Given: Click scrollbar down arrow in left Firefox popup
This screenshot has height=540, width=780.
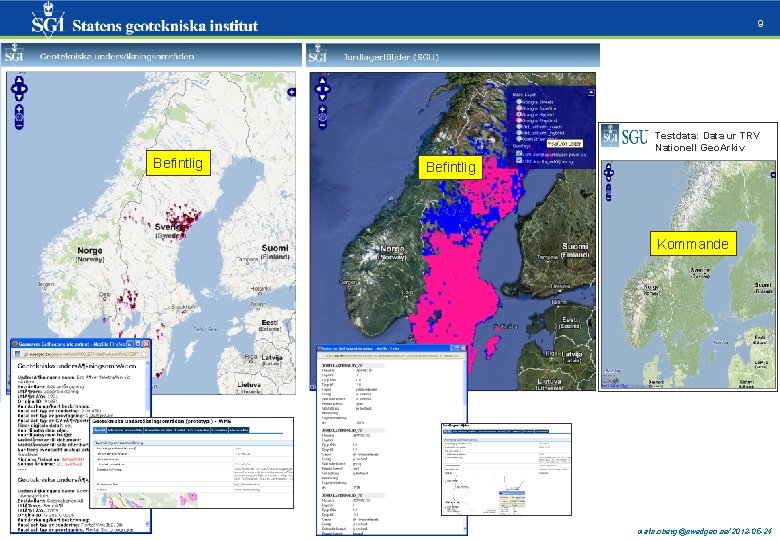Looking at the screenshot, I should [x=147, y=524].
